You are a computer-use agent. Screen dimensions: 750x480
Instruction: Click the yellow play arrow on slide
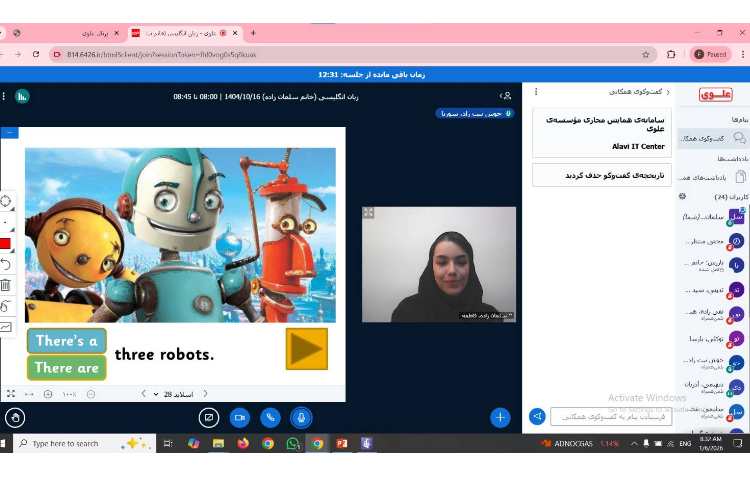click(307, 349)
